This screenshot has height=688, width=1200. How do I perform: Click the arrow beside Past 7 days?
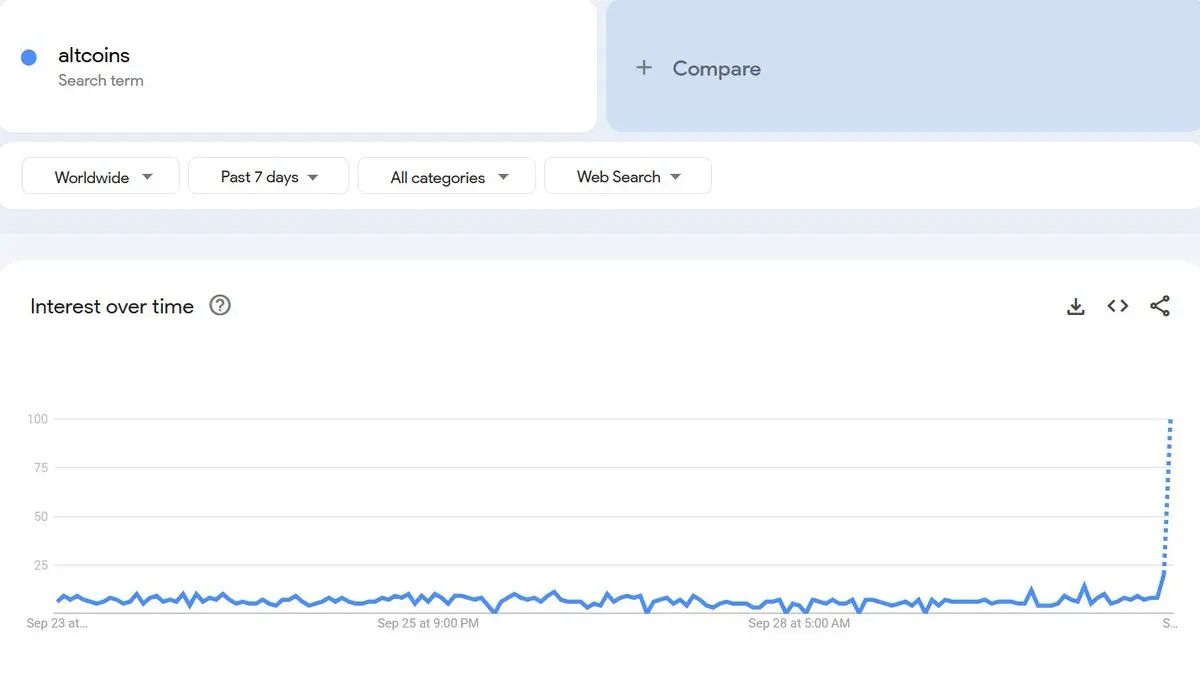pyautogui.click(x=312, y=177)
